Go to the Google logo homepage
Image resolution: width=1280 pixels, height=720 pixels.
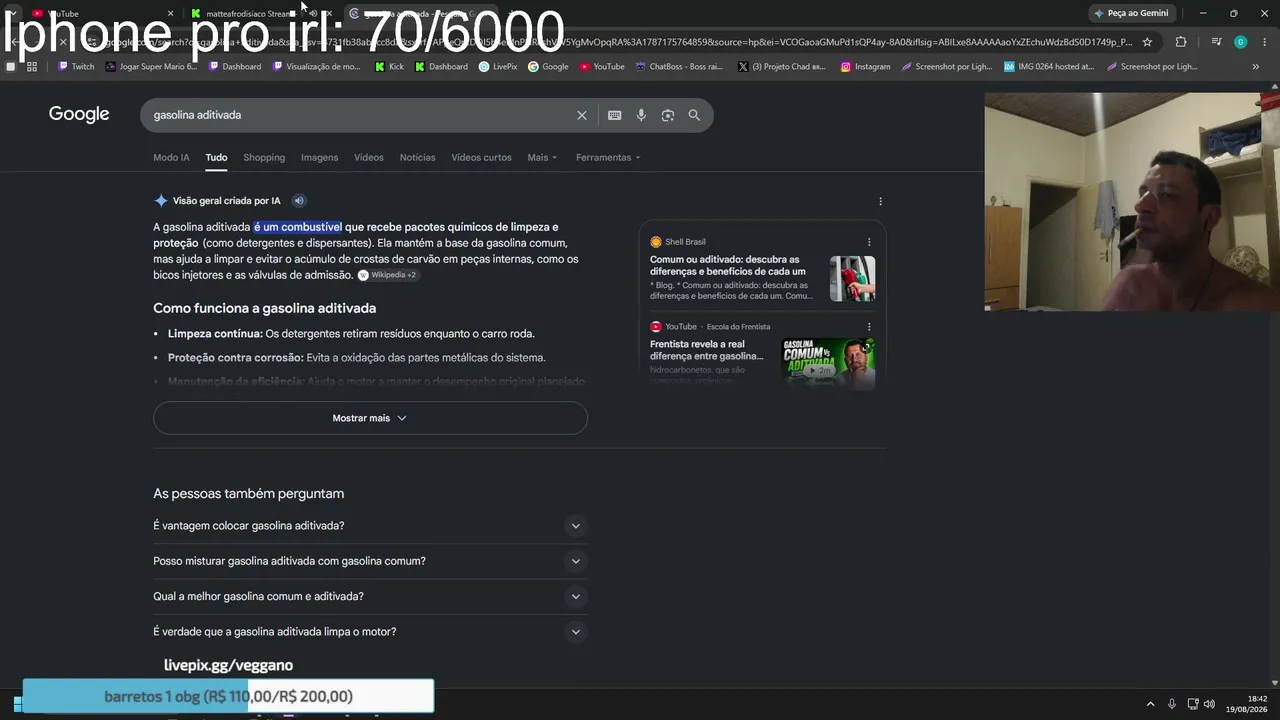79,114
